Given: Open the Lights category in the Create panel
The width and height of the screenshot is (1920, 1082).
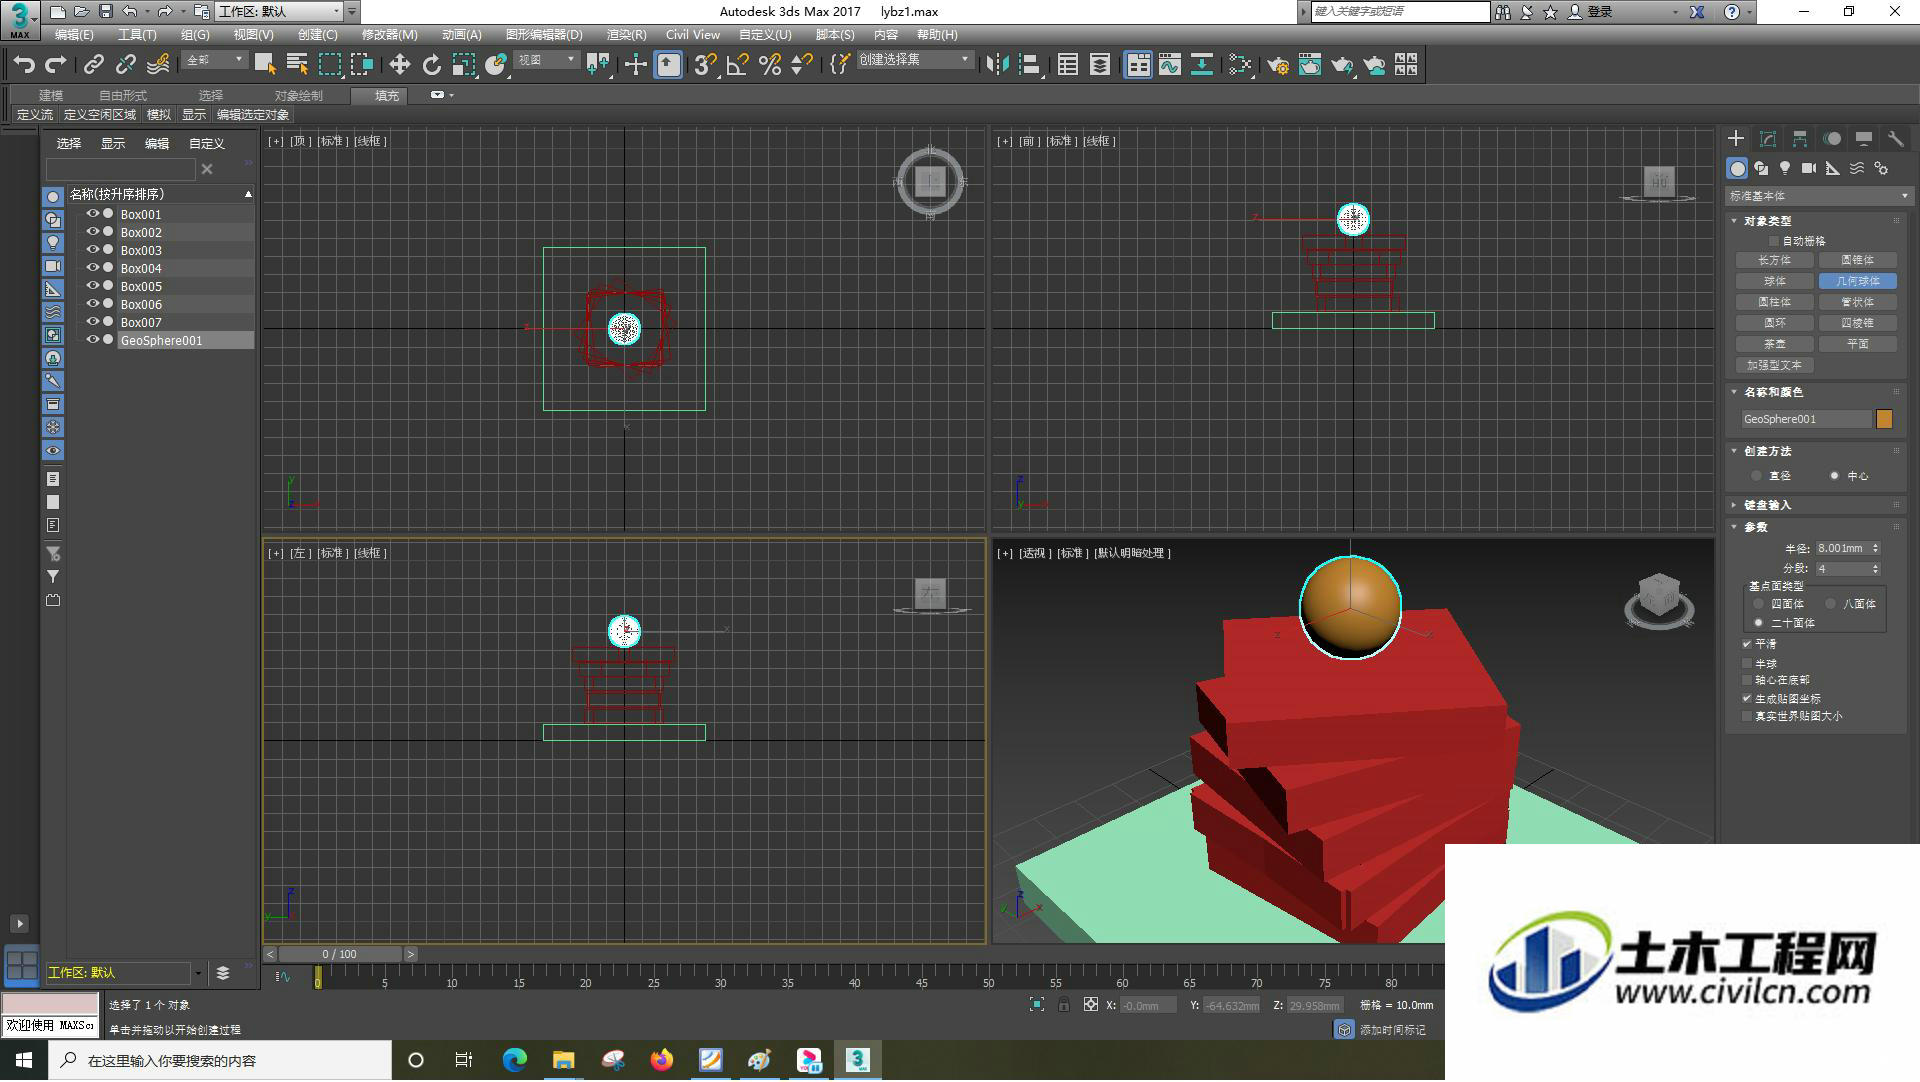Looking at the screenshot, I should tap(1785, 168).
